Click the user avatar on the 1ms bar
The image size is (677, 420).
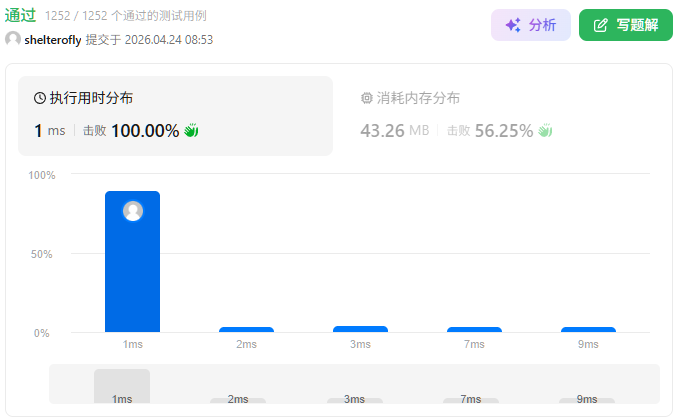point(133,211)
